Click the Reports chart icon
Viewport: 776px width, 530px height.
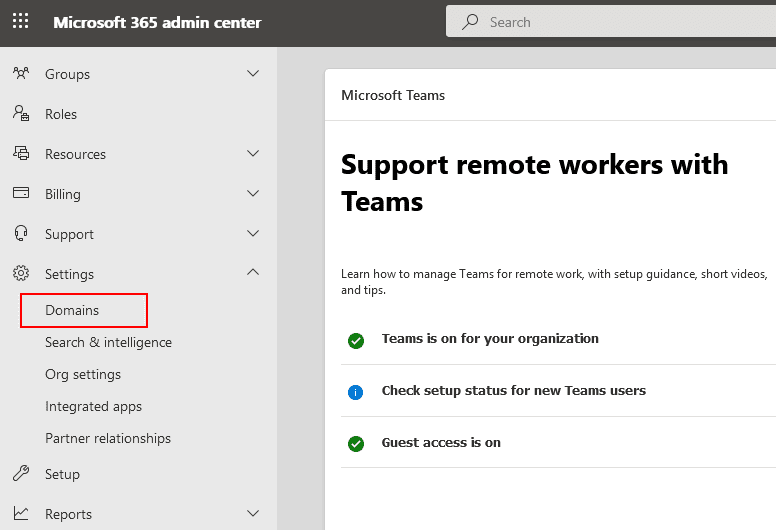coord(21,514)
